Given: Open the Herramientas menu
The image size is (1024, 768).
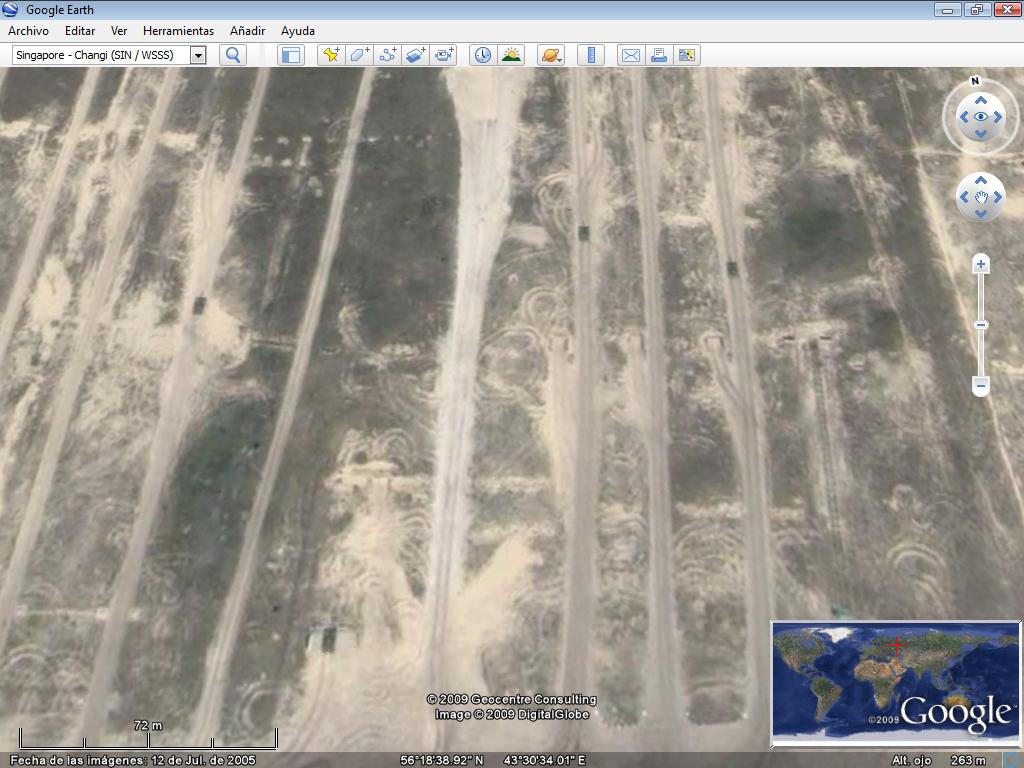Looking at the screenshot, I should click(x=178, y=31).
